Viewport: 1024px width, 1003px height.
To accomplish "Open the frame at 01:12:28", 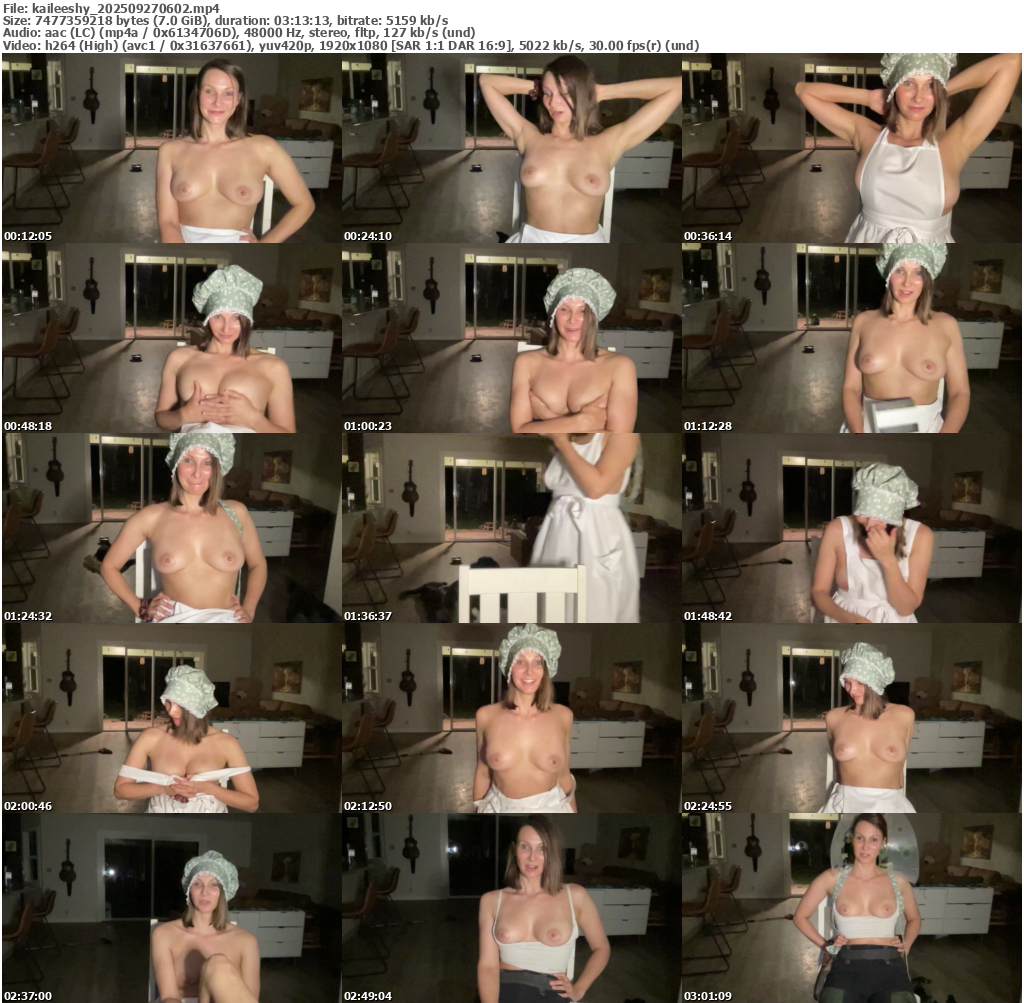I will pos(852,338).
